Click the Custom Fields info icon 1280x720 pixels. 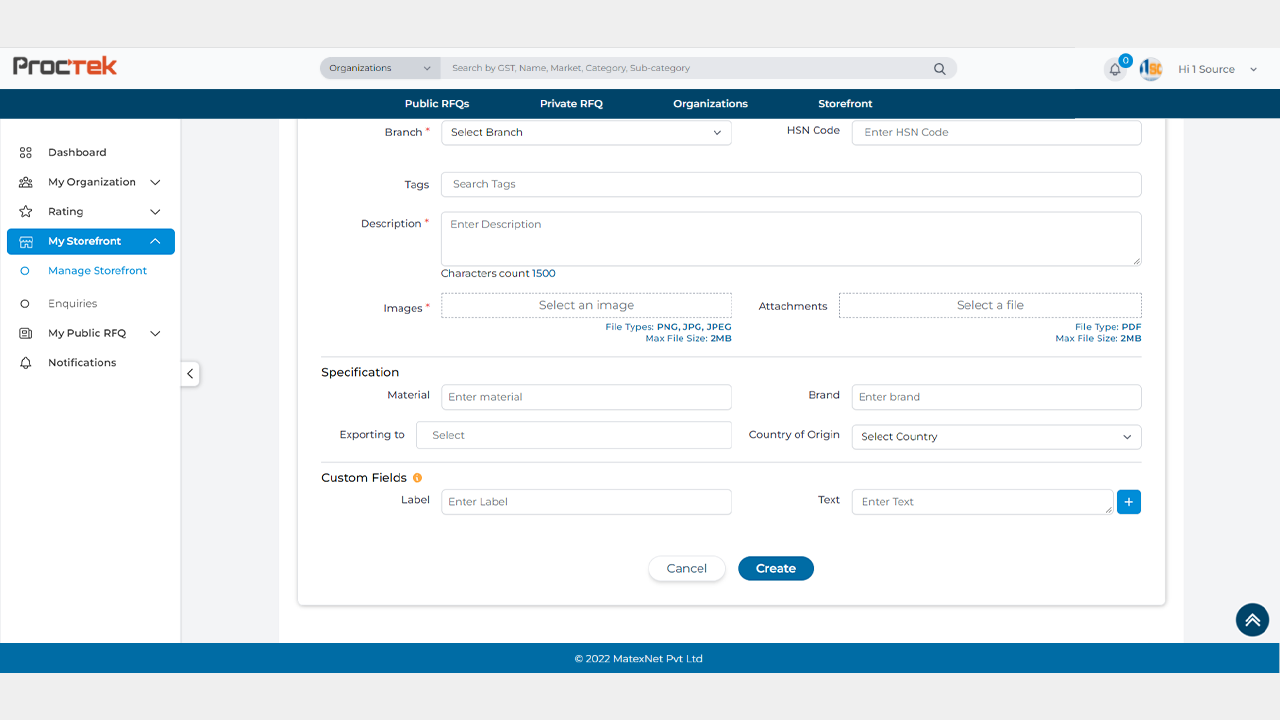coord(417,478)
